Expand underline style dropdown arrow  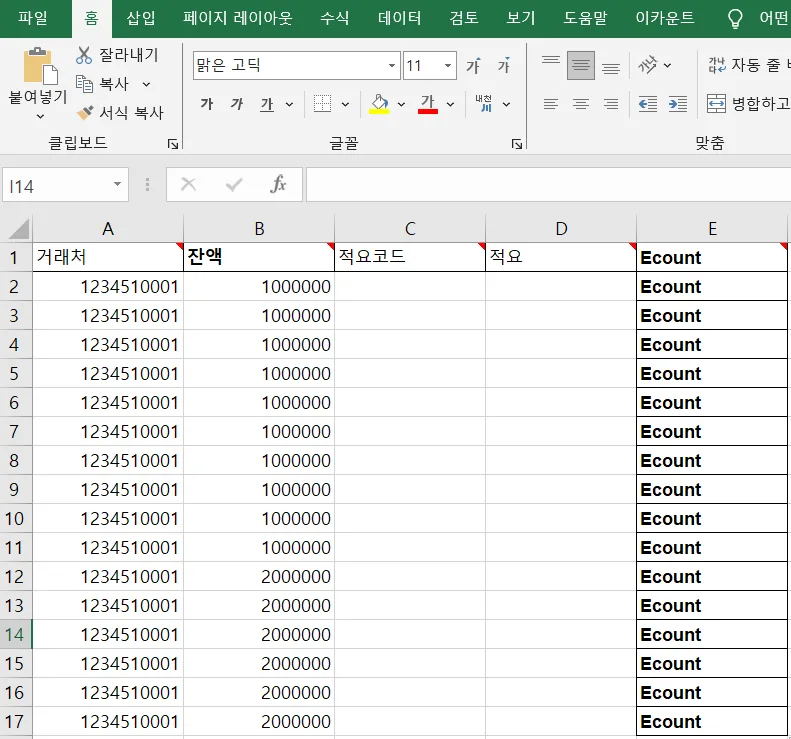click(x=290, y=104)
